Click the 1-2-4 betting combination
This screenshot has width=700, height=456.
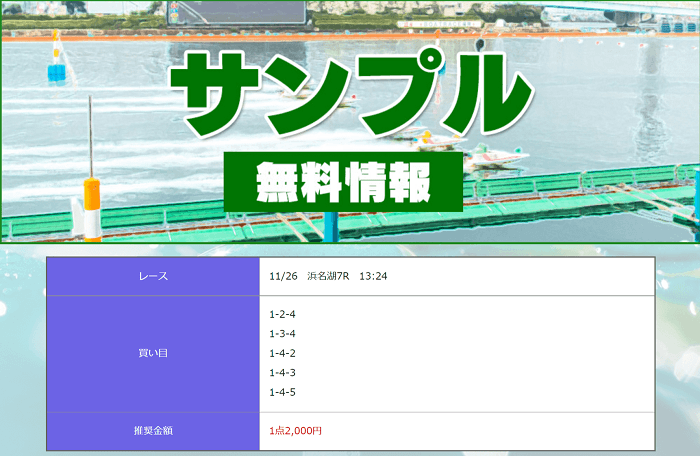[x=283, y=314]
